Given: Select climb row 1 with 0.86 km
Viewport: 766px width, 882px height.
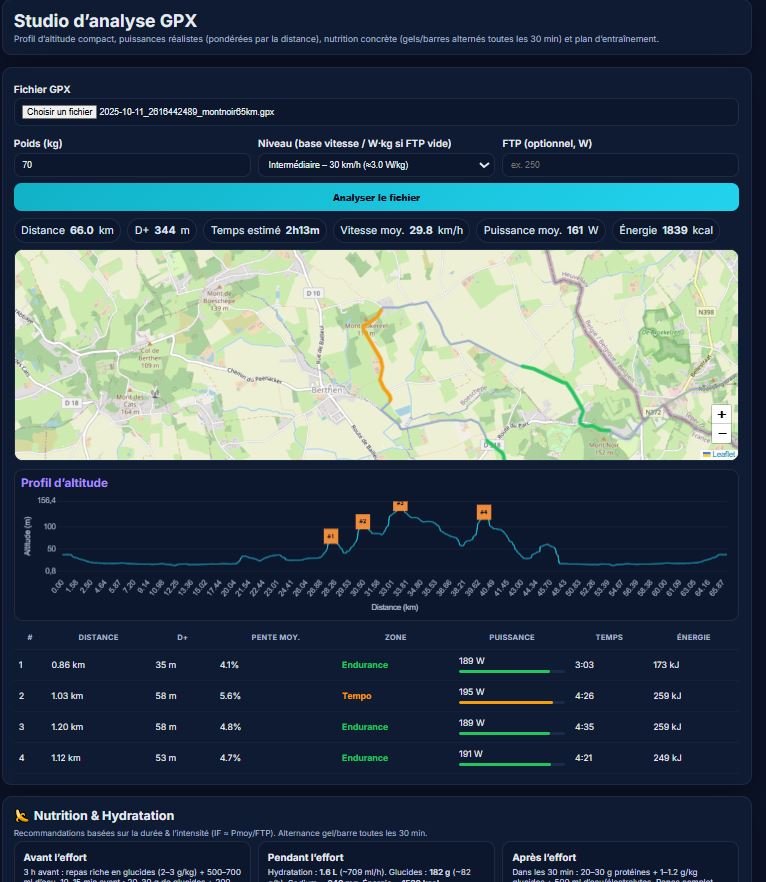Looking at the screenshot, I should tap(376, 665).
